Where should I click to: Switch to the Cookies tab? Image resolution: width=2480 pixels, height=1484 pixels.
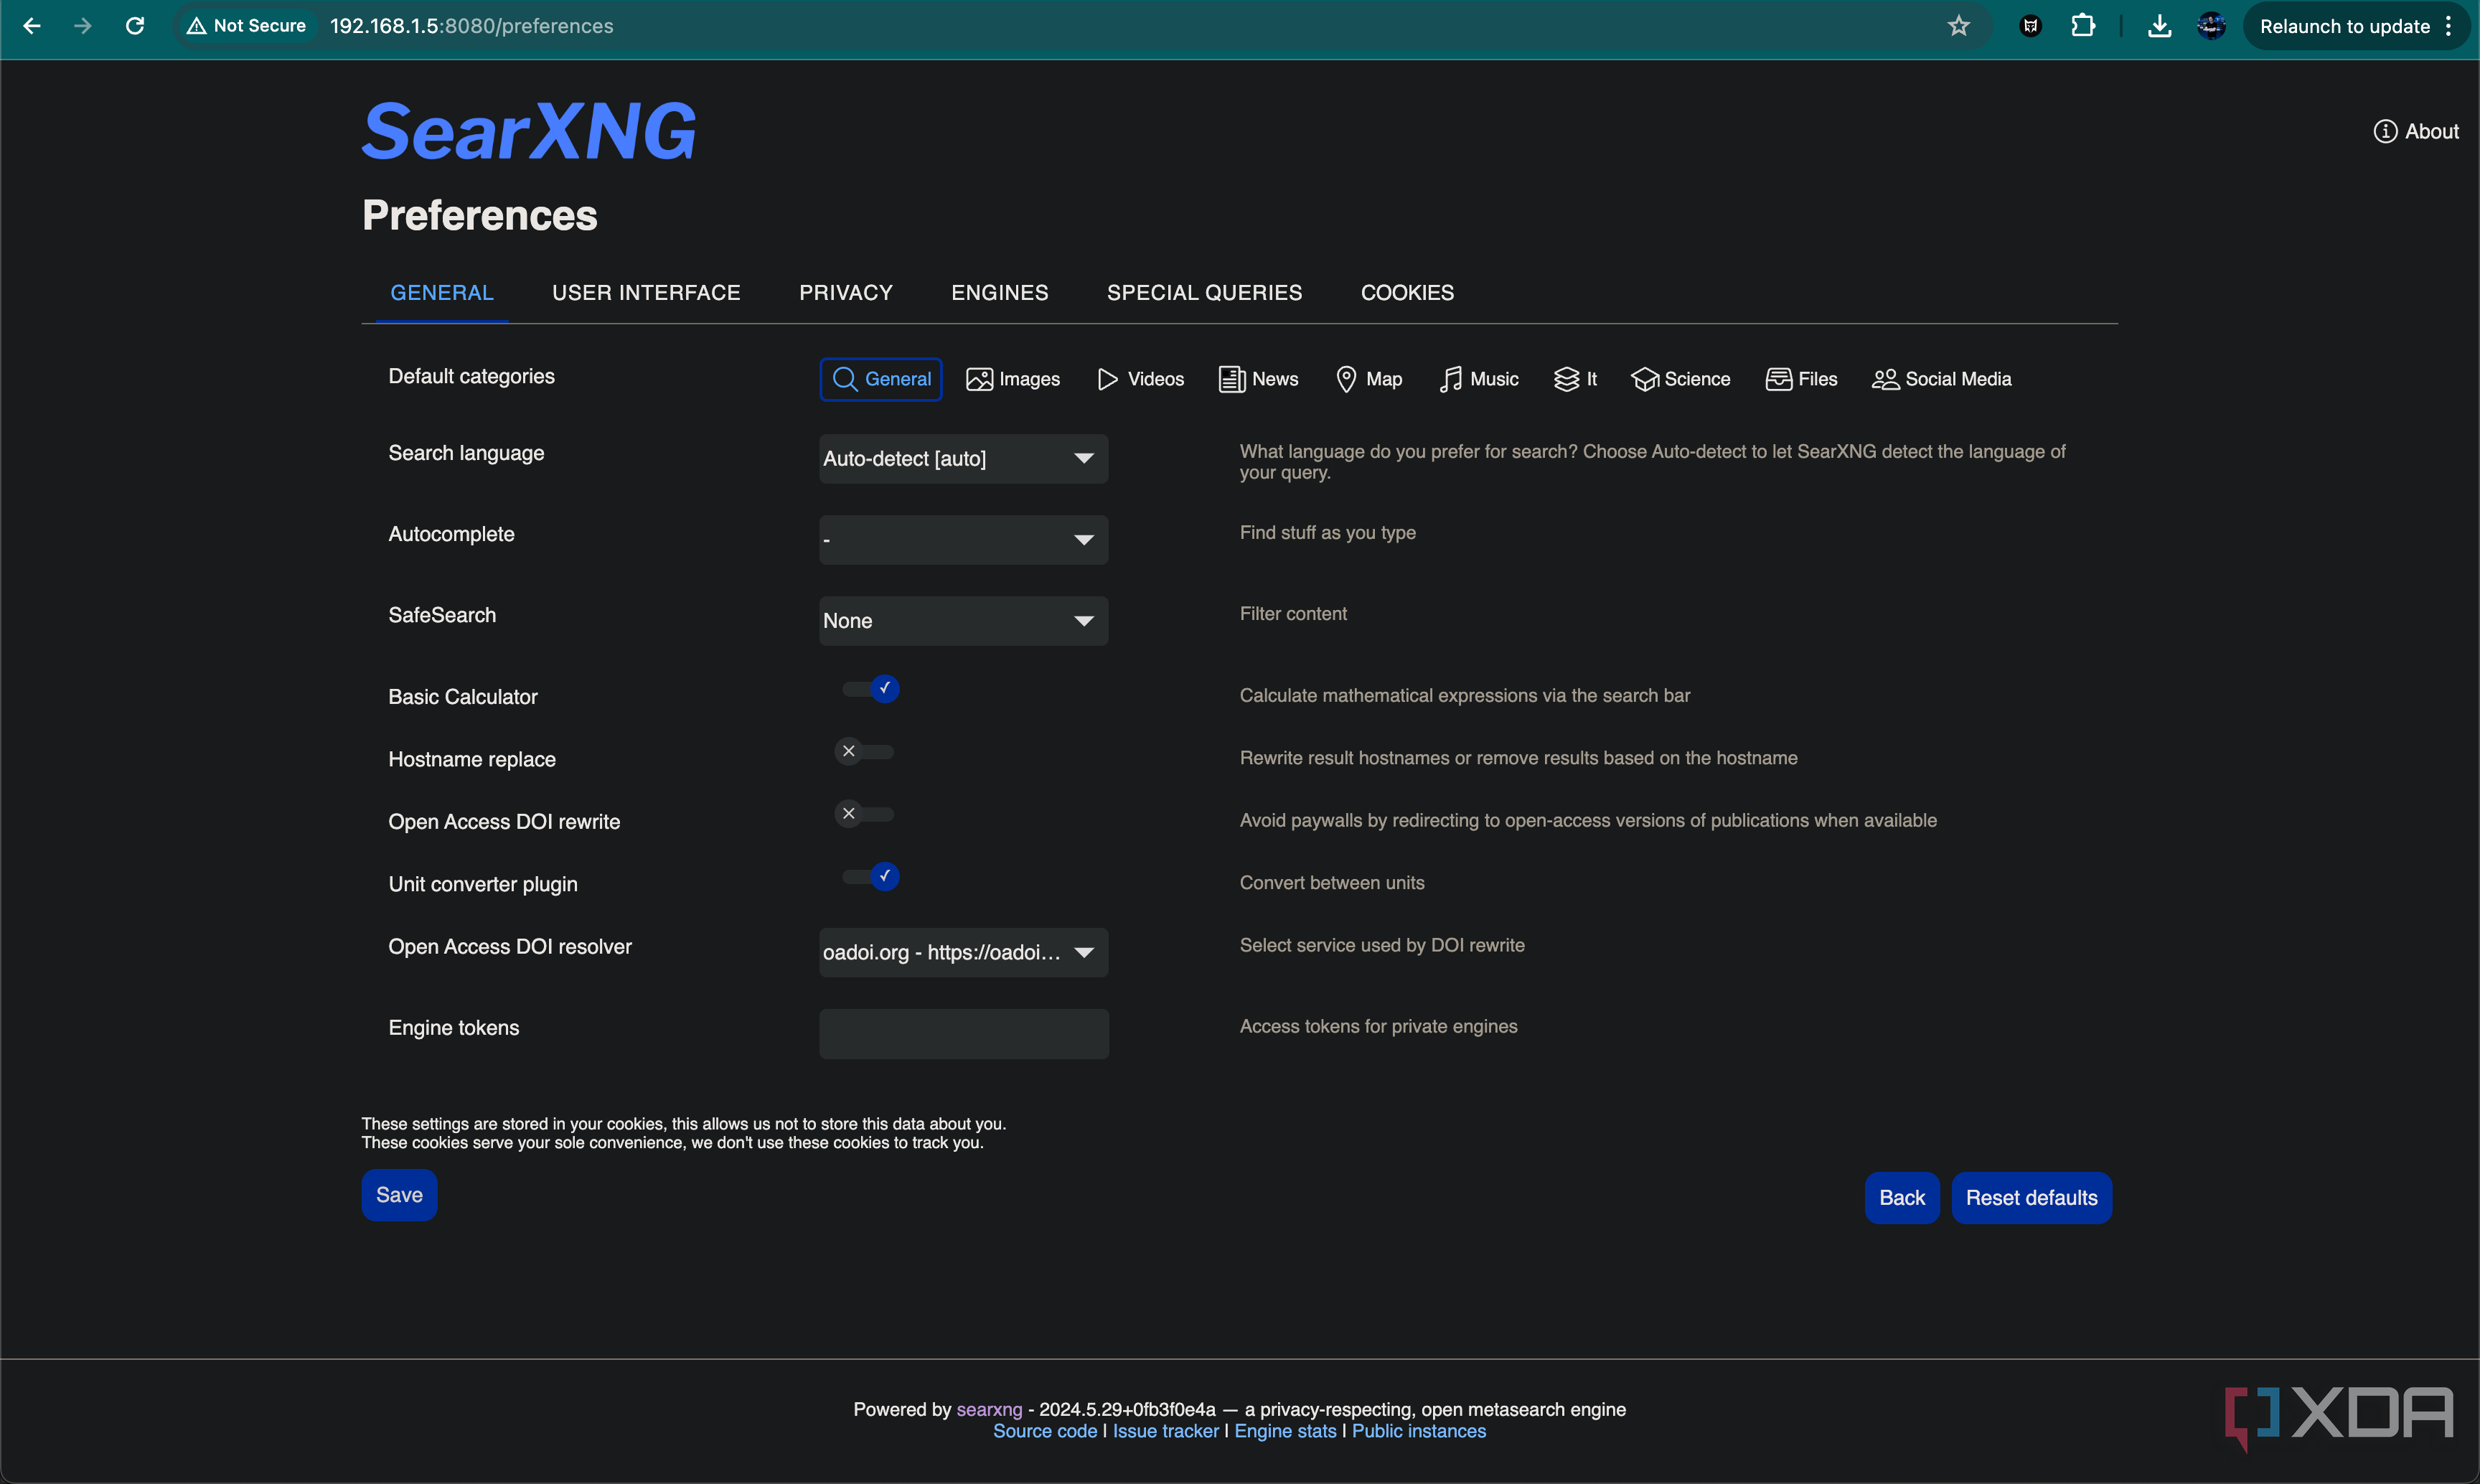coord(1407,293)
